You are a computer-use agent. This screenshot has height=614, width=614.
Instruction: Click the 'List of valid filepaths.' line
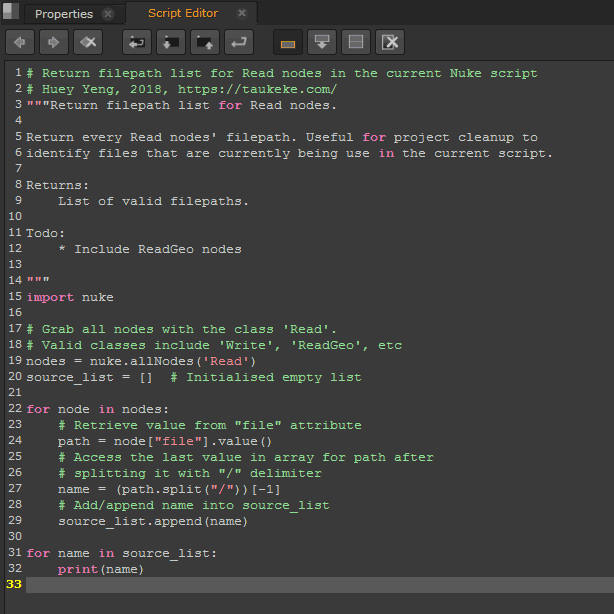[x=153, y=201]
